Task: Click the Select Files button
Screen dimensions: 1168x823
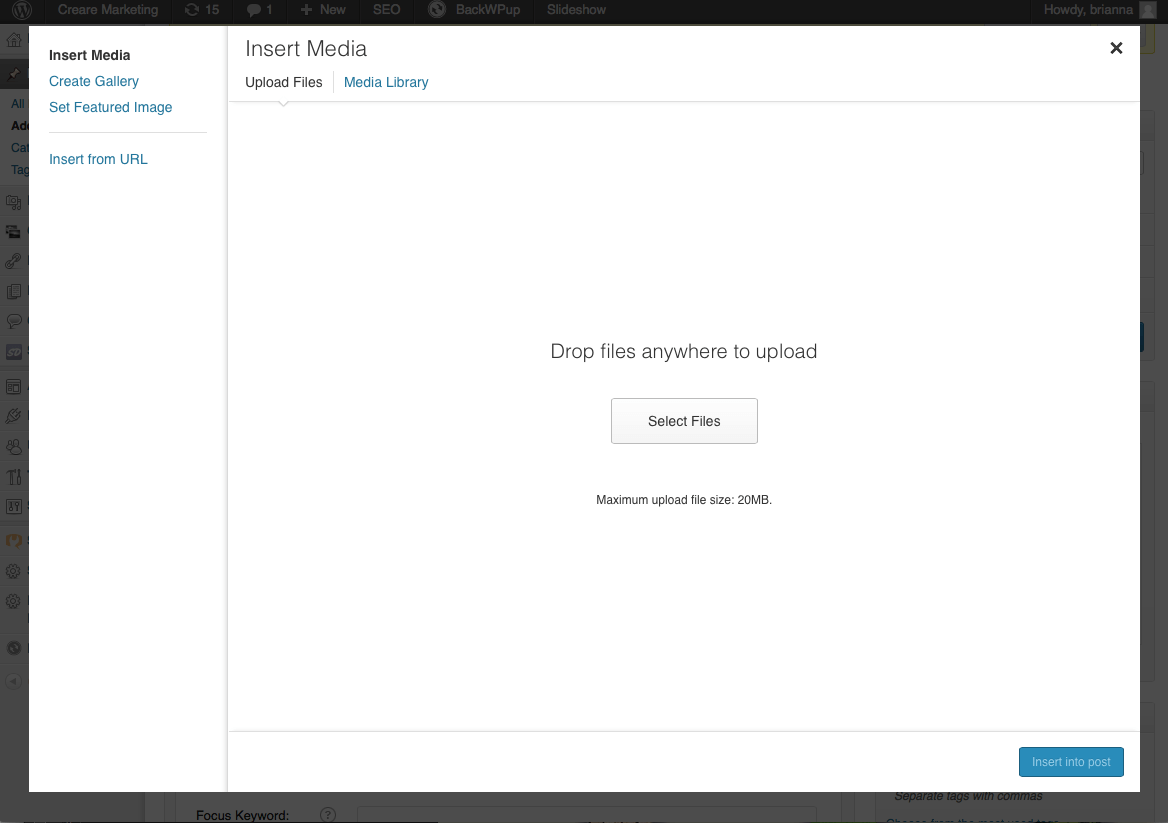Action: pos(684,420)
